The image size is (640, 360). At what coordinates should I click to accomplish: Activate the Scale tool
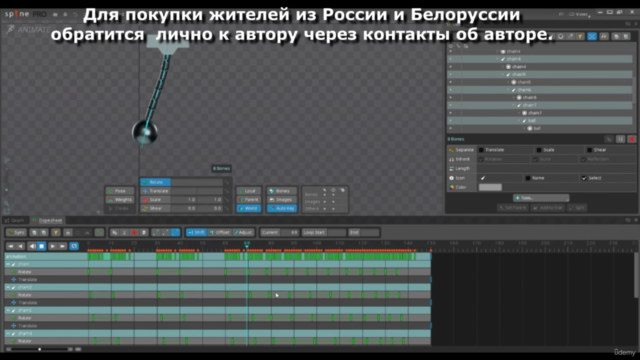(156, 200)
